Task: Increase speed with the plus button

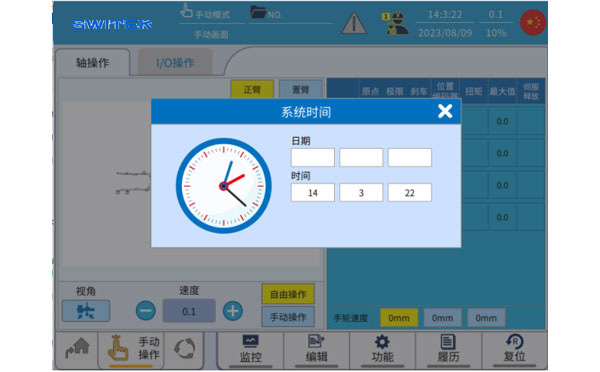Action: 233,310
